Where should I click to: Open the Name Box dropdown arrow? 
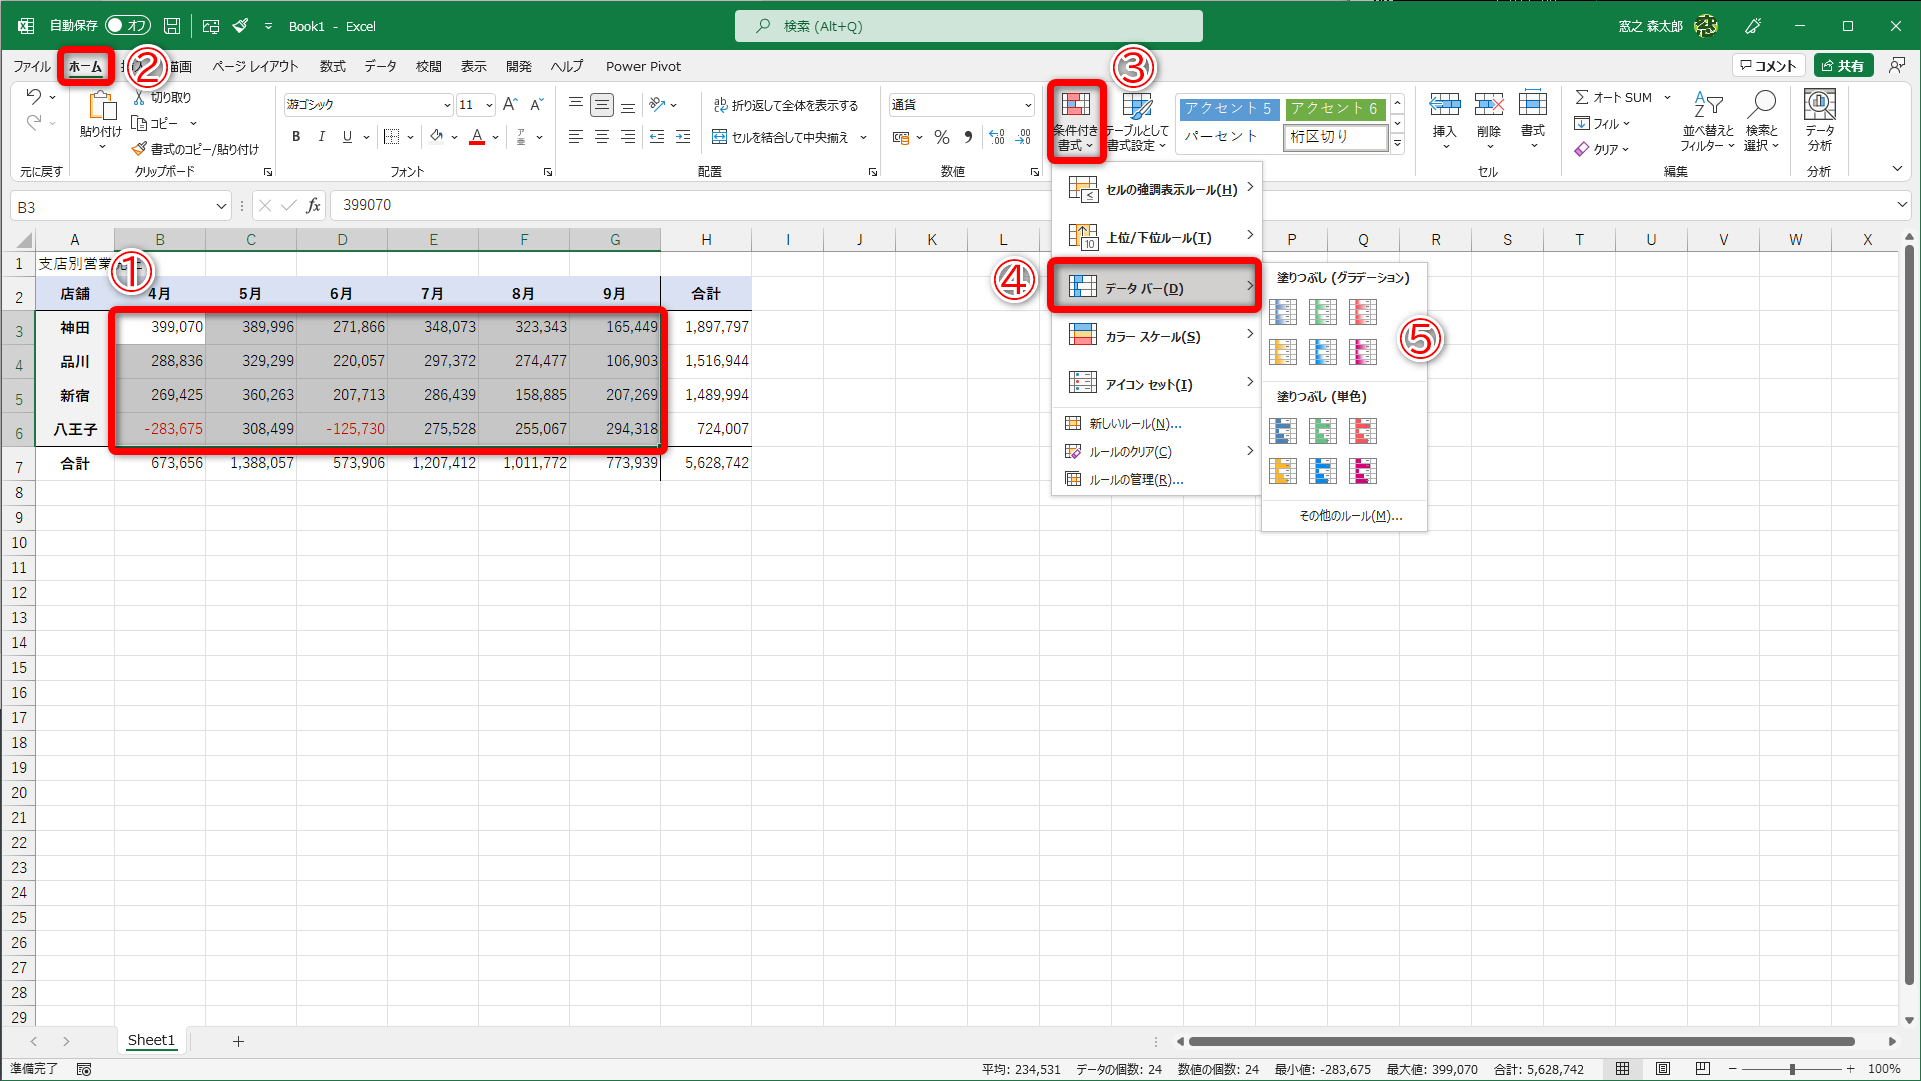pos(221,207)
